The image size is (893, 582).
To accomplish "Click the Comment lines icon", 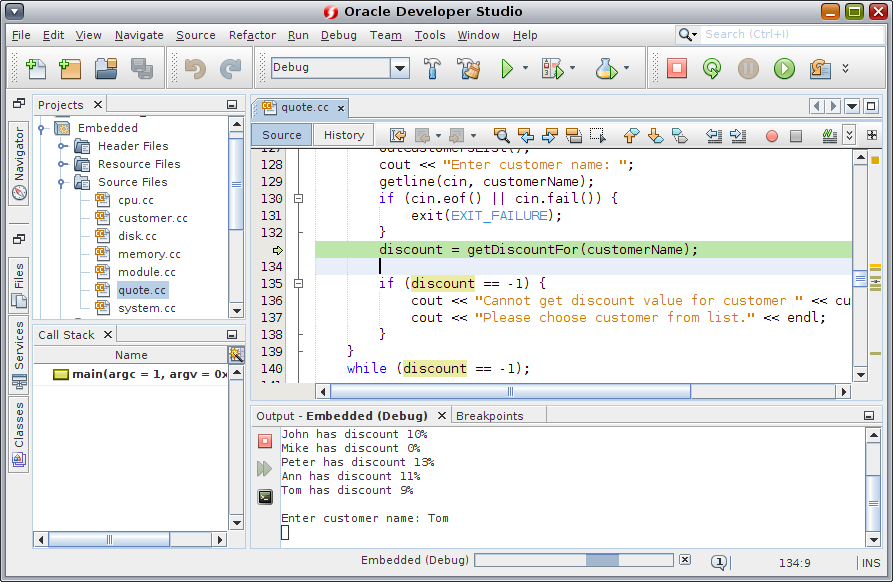I will (x=830, y=135).
